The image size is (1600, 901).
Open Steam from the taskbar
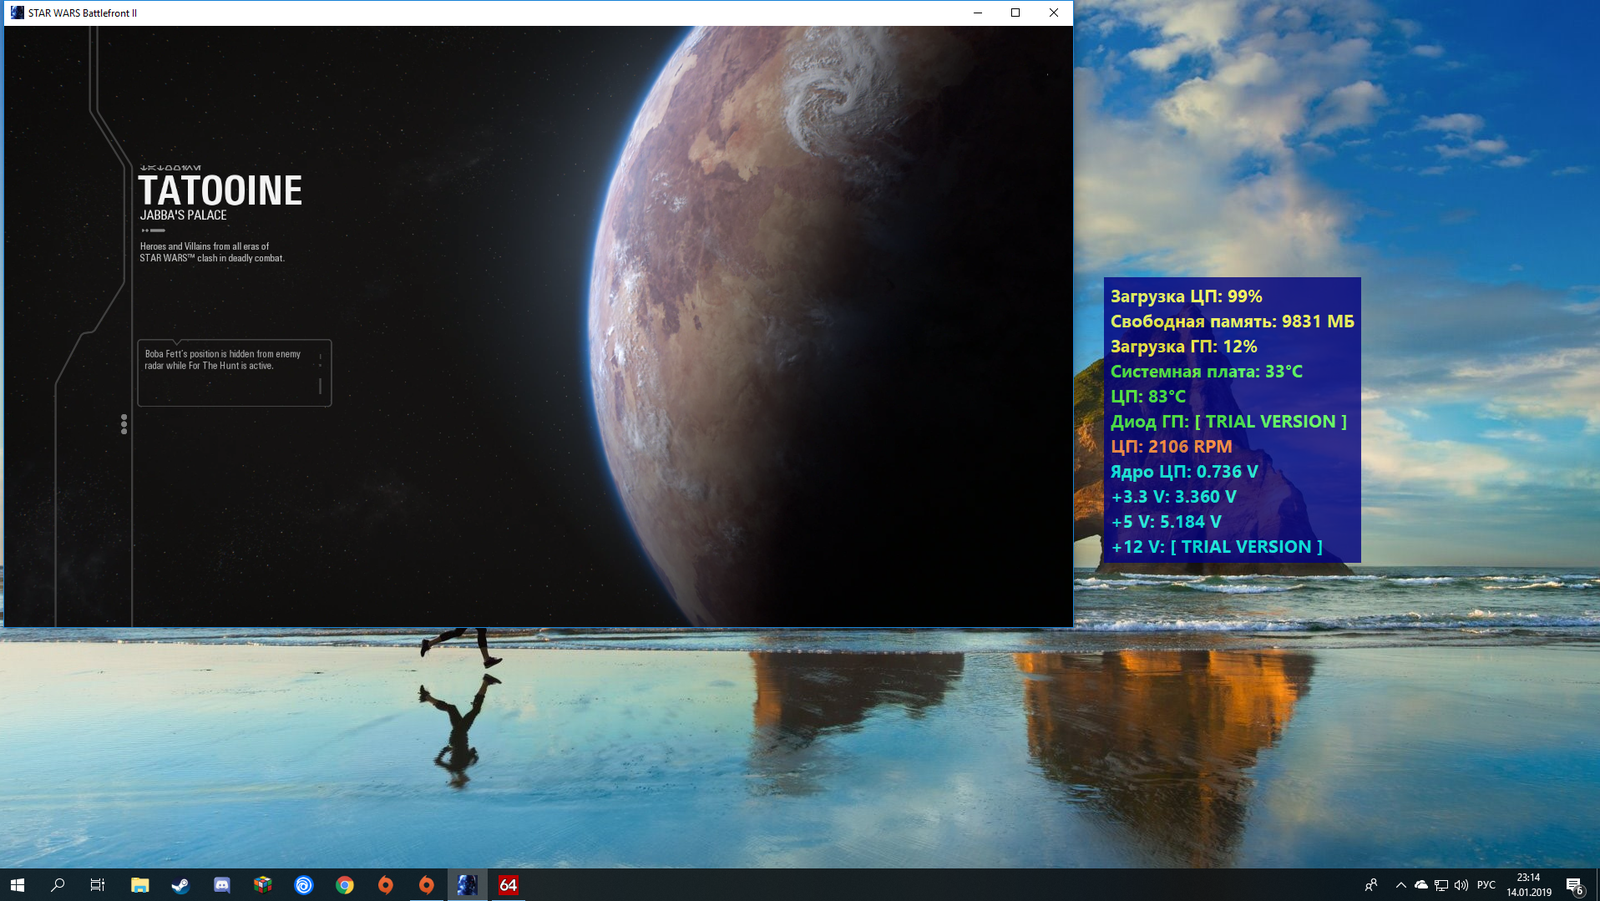click(x=180, y=885)
